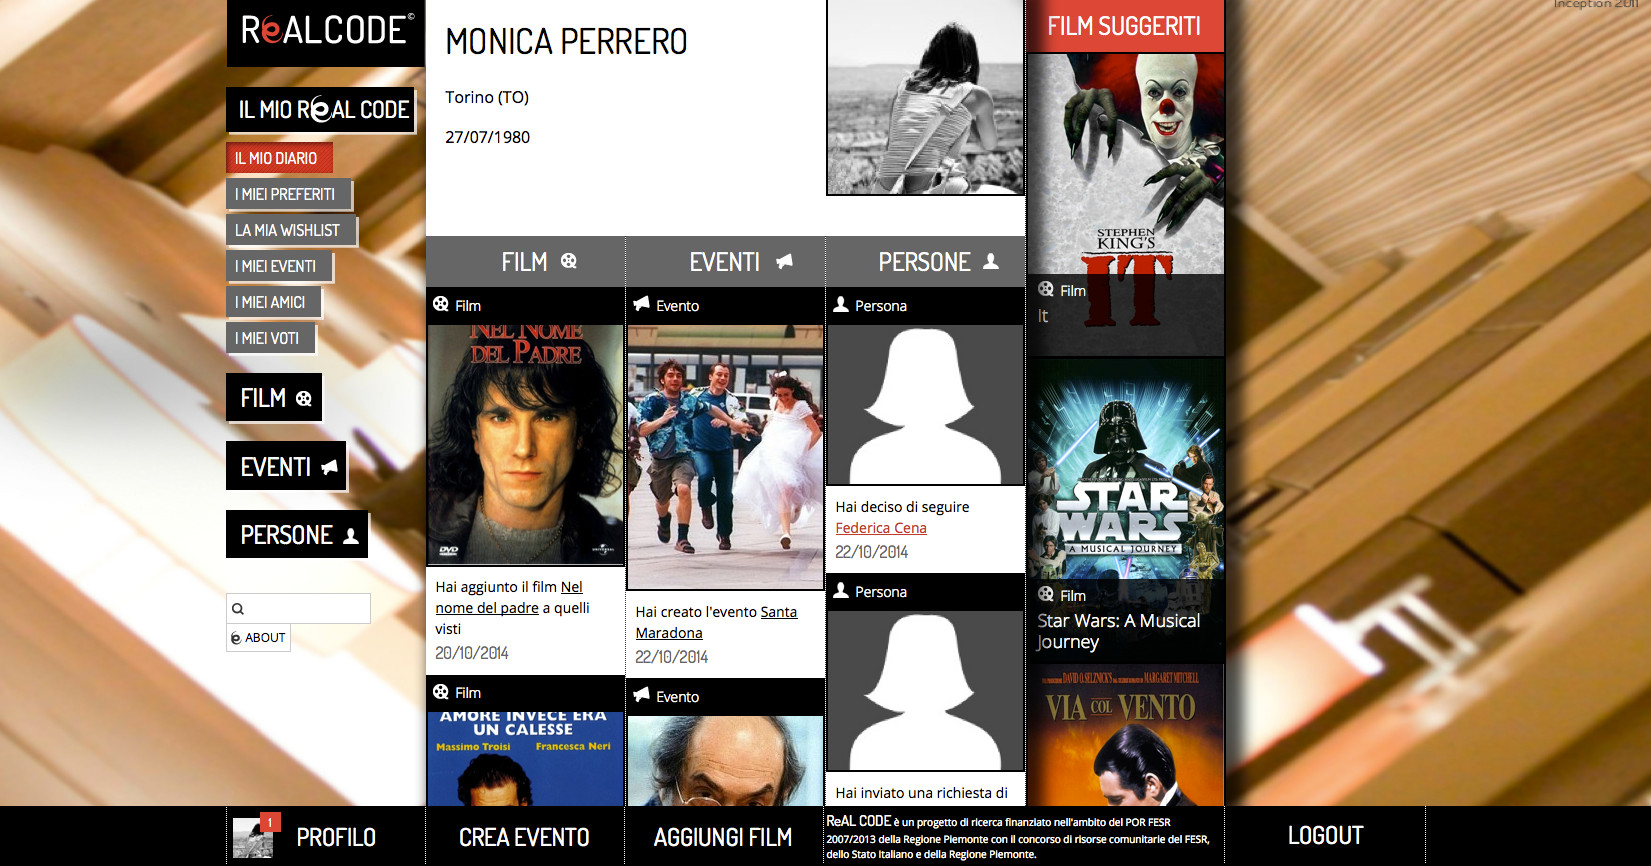Click Logout in the bottom bar
Screen dimensions: 1651x866
click(x=1326, y=836)
